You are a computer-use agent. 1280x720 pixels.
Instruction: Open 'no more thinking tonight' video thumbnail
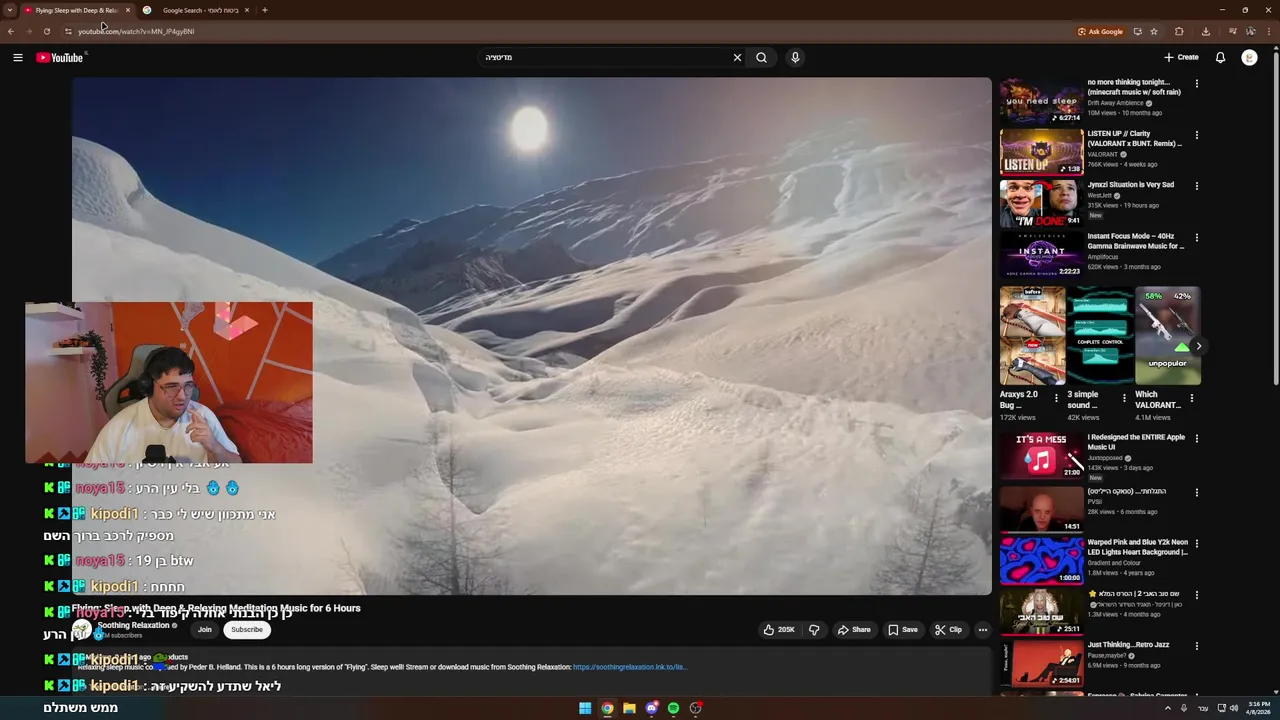[1041, 101]
